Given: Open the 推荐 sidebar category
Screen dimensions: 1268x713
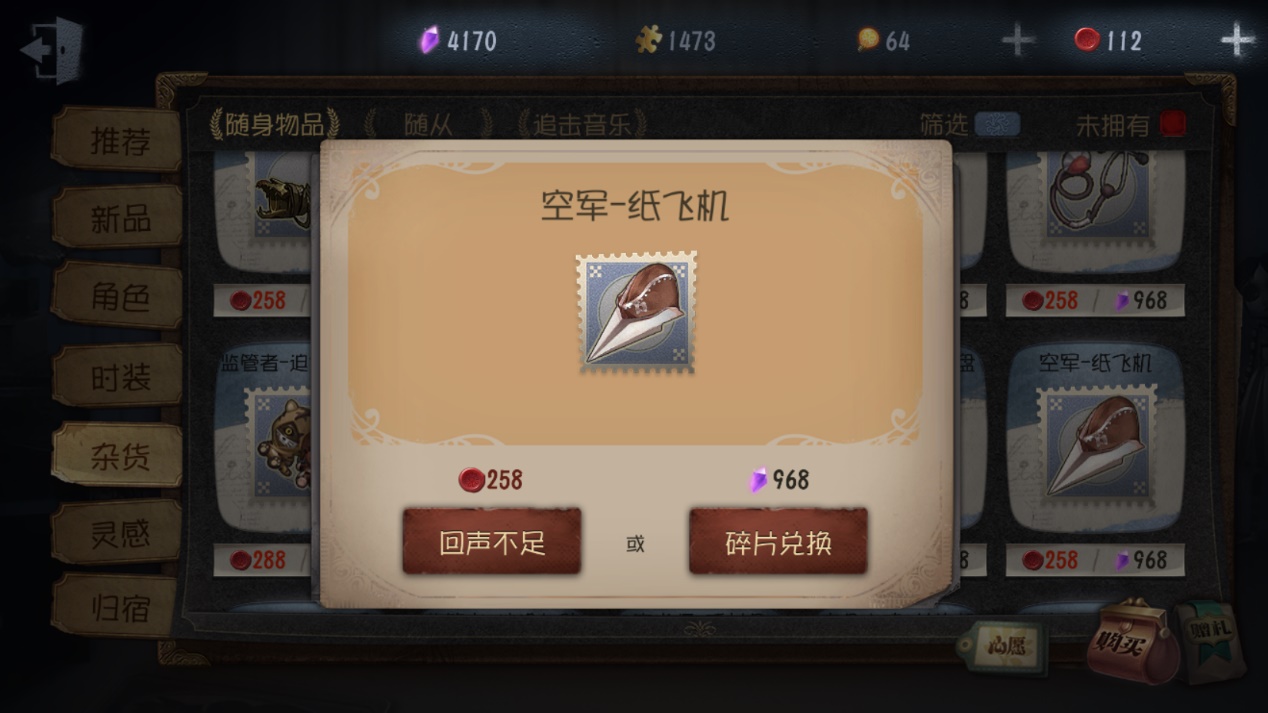Looking at the screenshot, I should [118, 139].
